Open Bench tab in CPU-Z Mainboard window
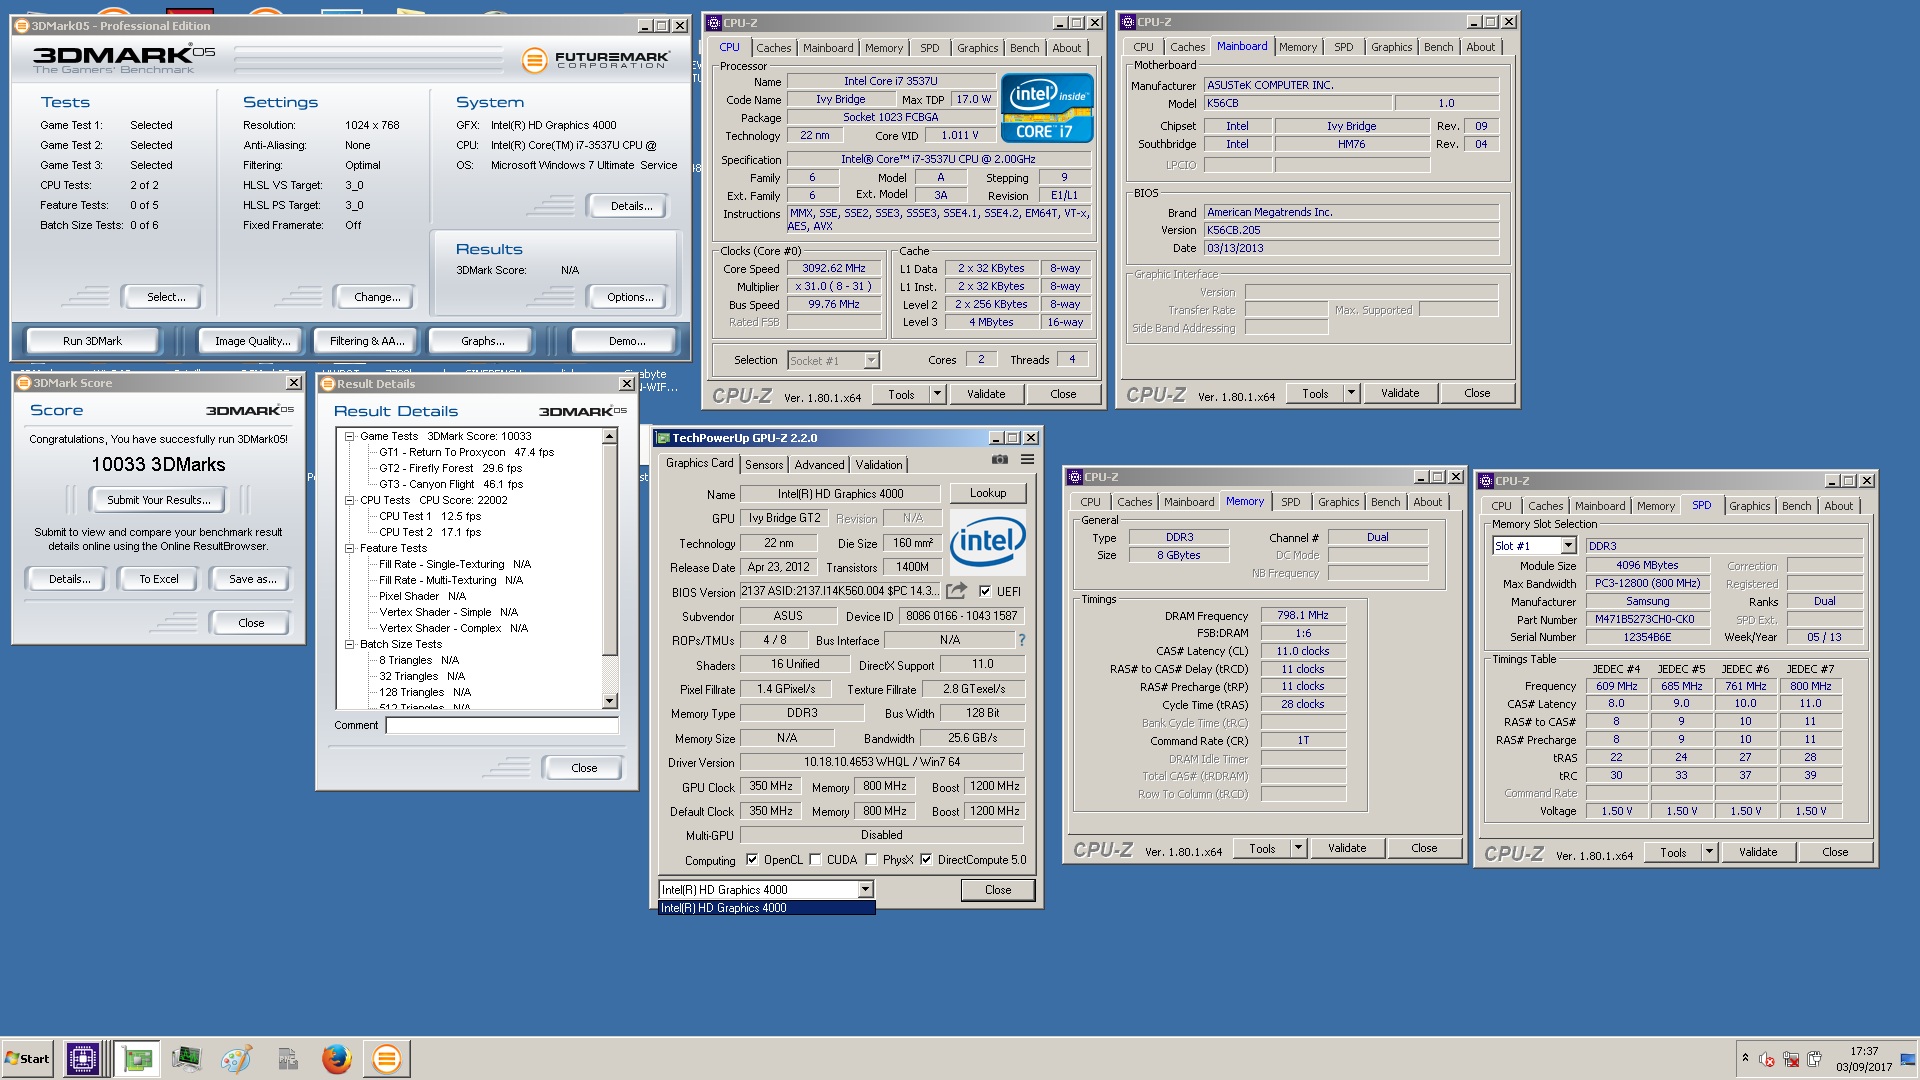 pyautogui.click(x=1438, y=48)
